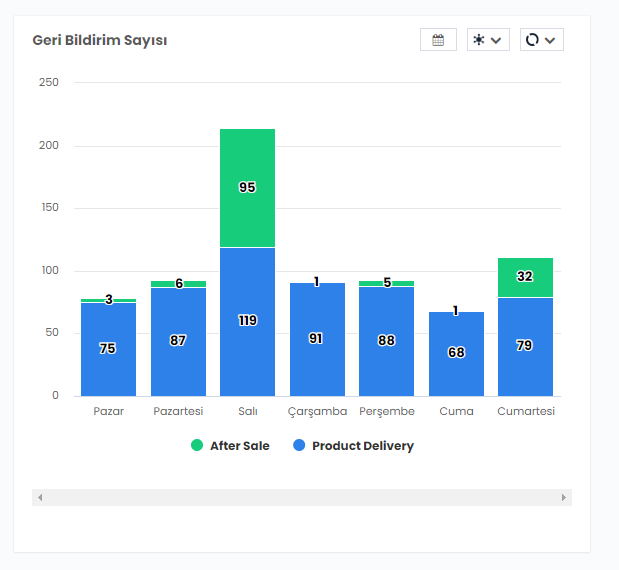This screenshot has width=619, height=570.
Task: Click the blue Product Delivery legend dot
Action: 299,446
